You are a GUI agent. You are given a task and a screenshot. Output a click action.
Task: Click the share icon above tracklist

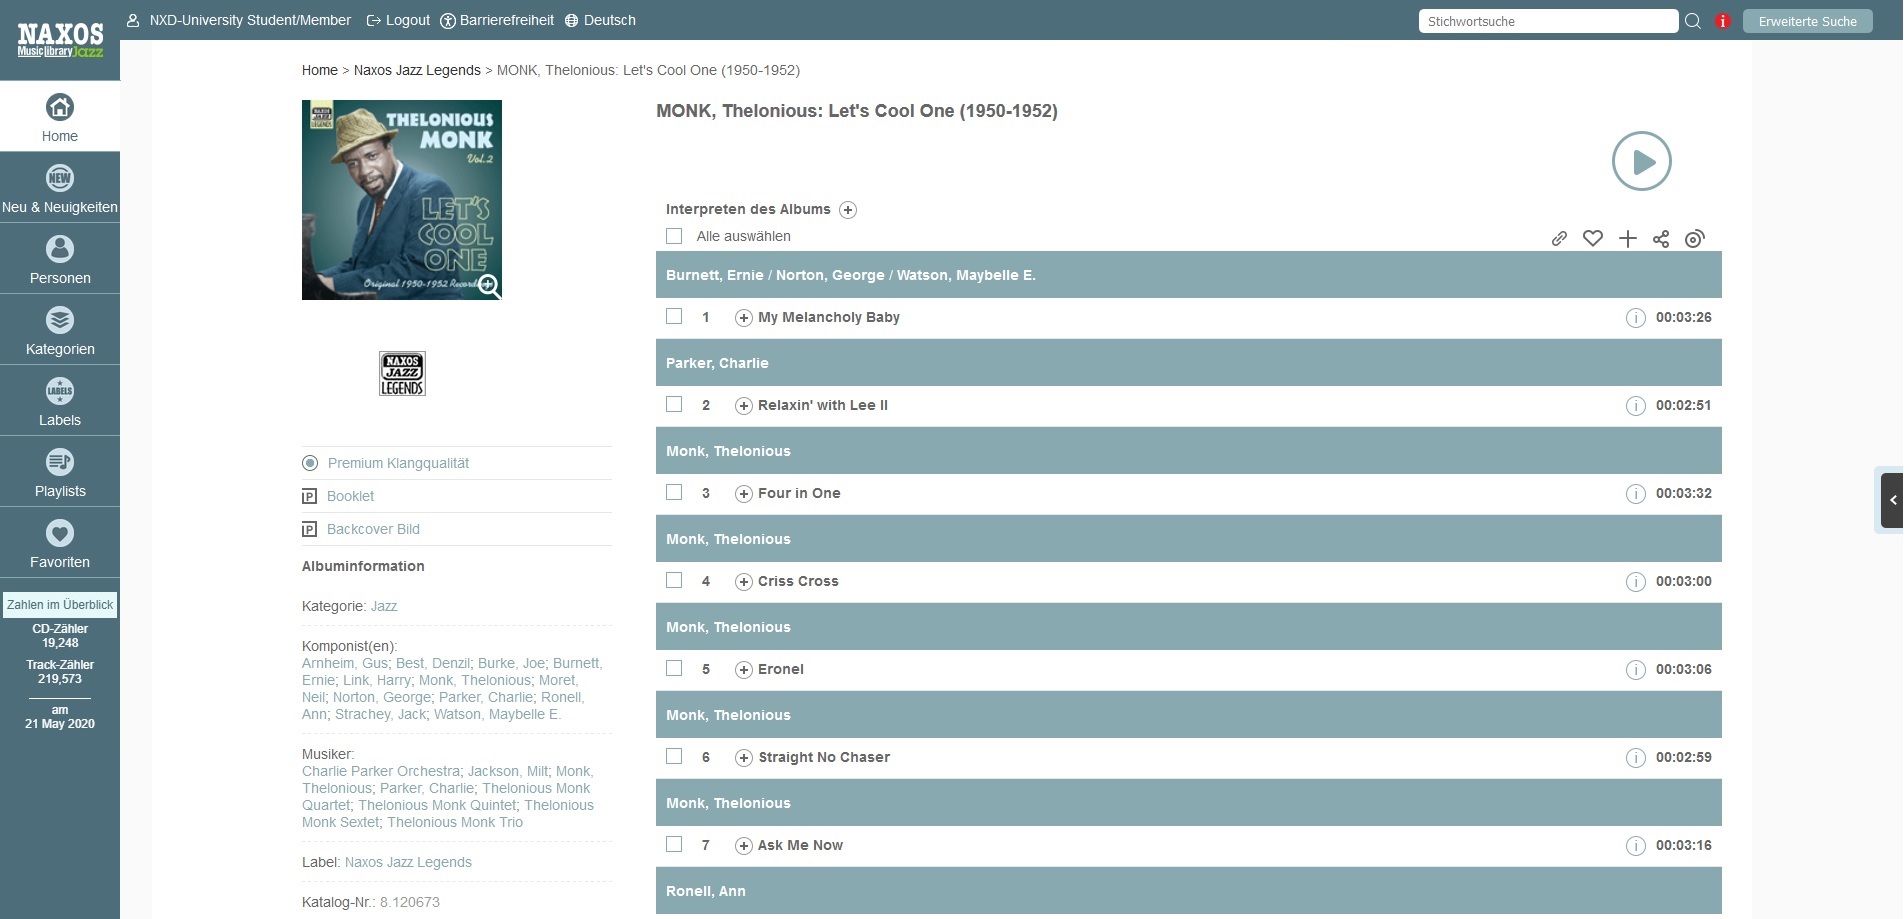coord(1661,238)
